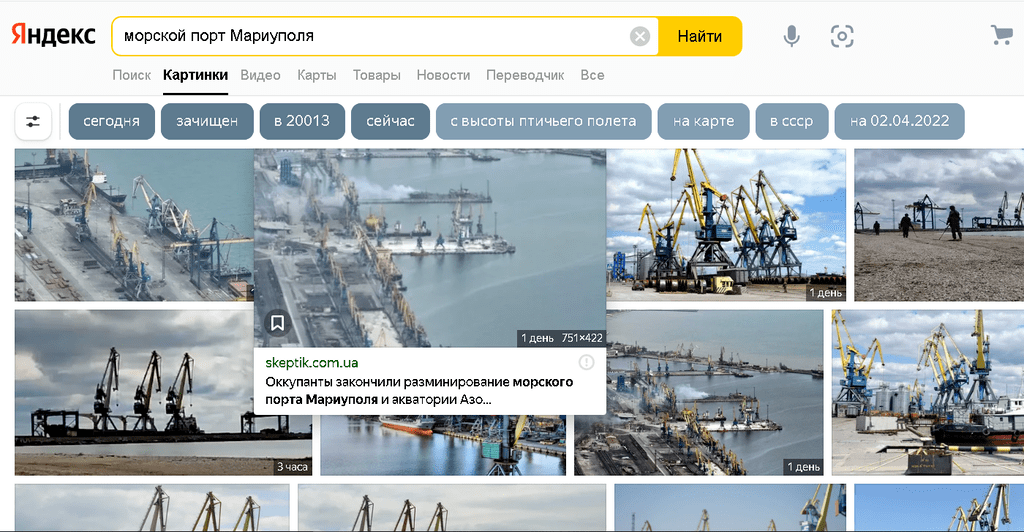Toggle the сейчас filter chip
This screenshot has height=532, width=1024.
[390, 121]
